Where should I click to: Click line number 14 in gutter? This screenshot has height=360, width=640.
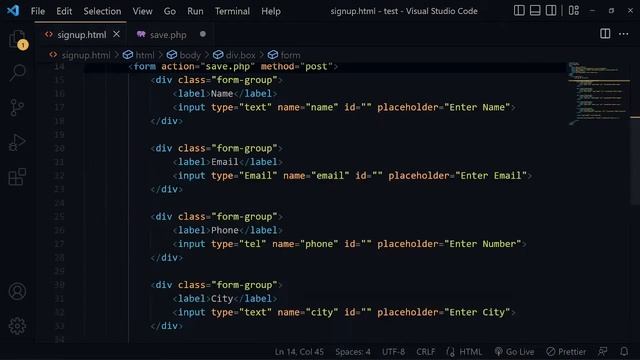59,67
